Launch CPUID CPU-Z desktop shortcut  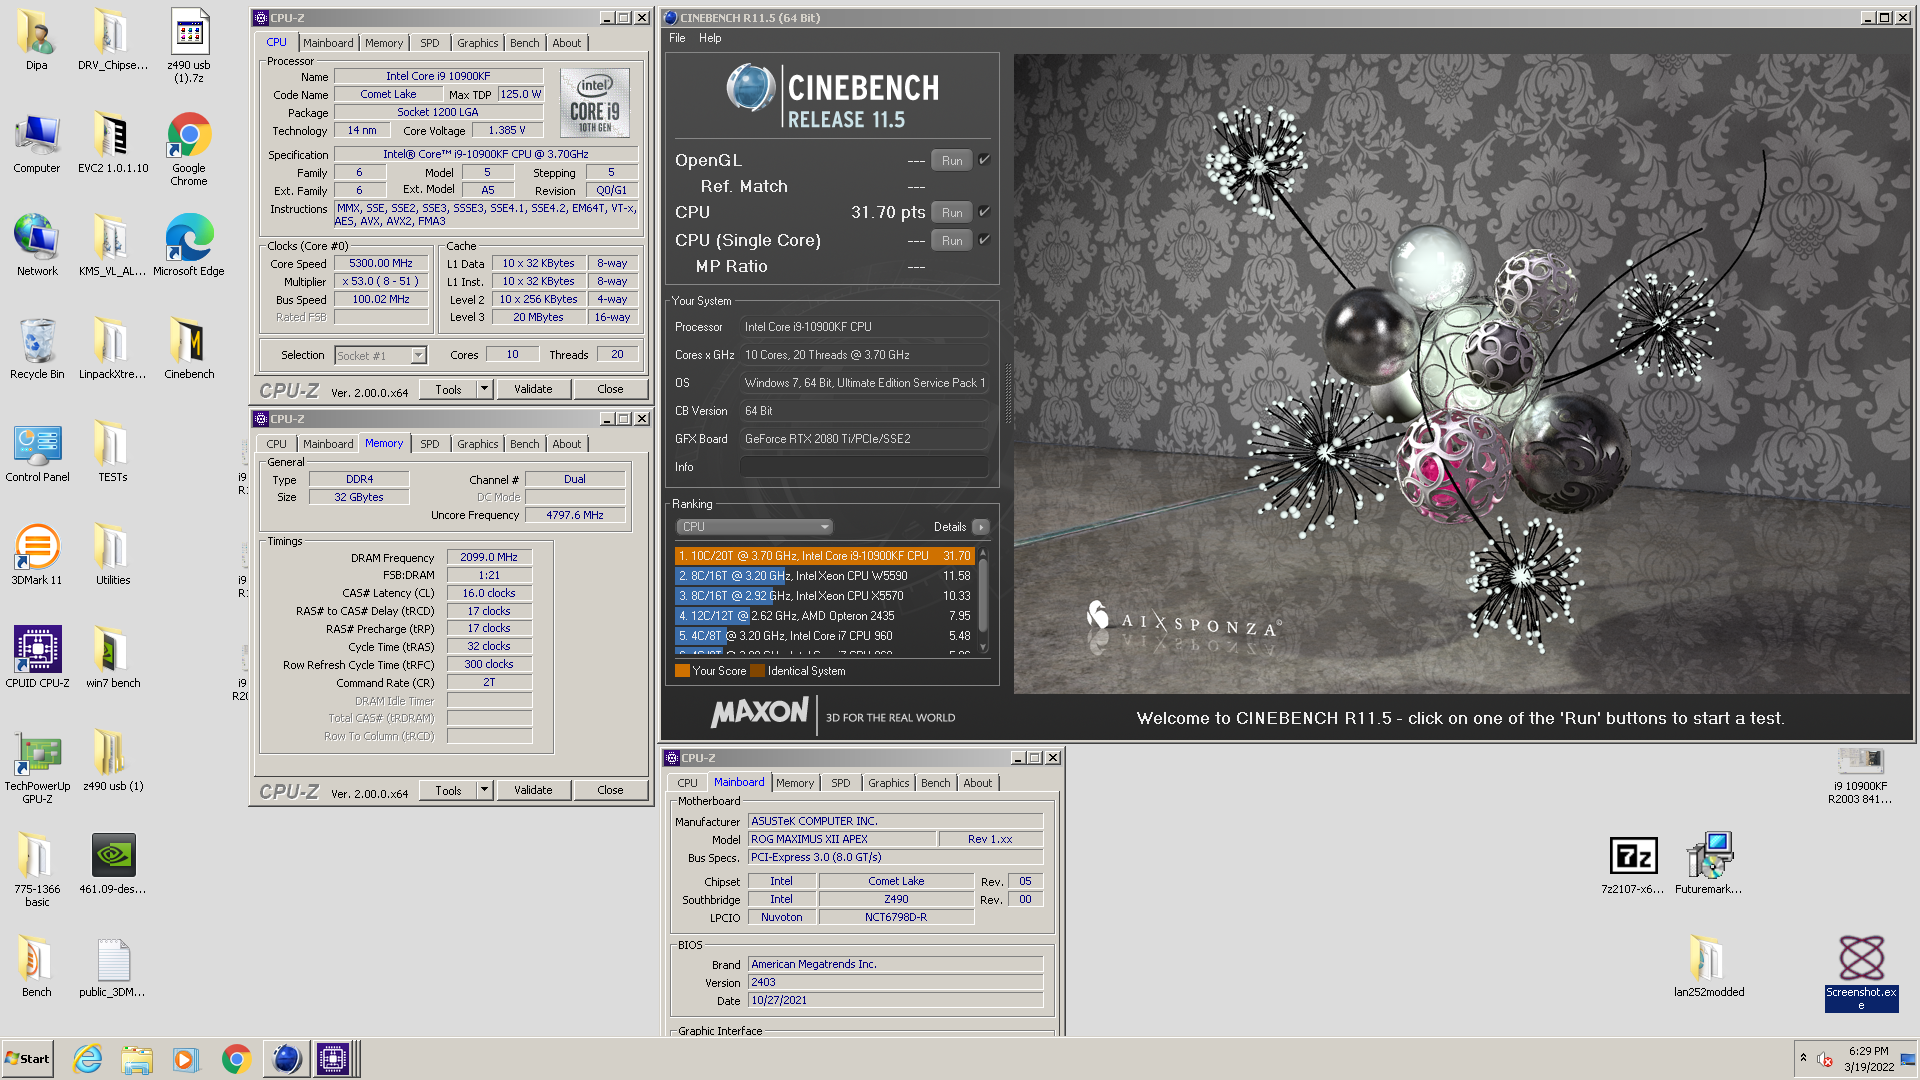[x=37, y=658]
